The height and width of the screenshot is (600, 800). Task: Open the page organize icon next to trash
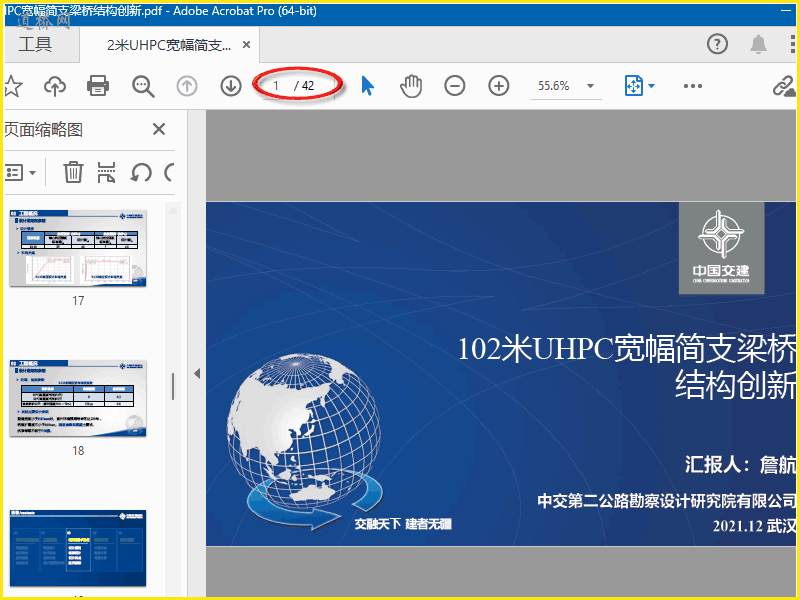pyautogui.click(x=106, y=172)
